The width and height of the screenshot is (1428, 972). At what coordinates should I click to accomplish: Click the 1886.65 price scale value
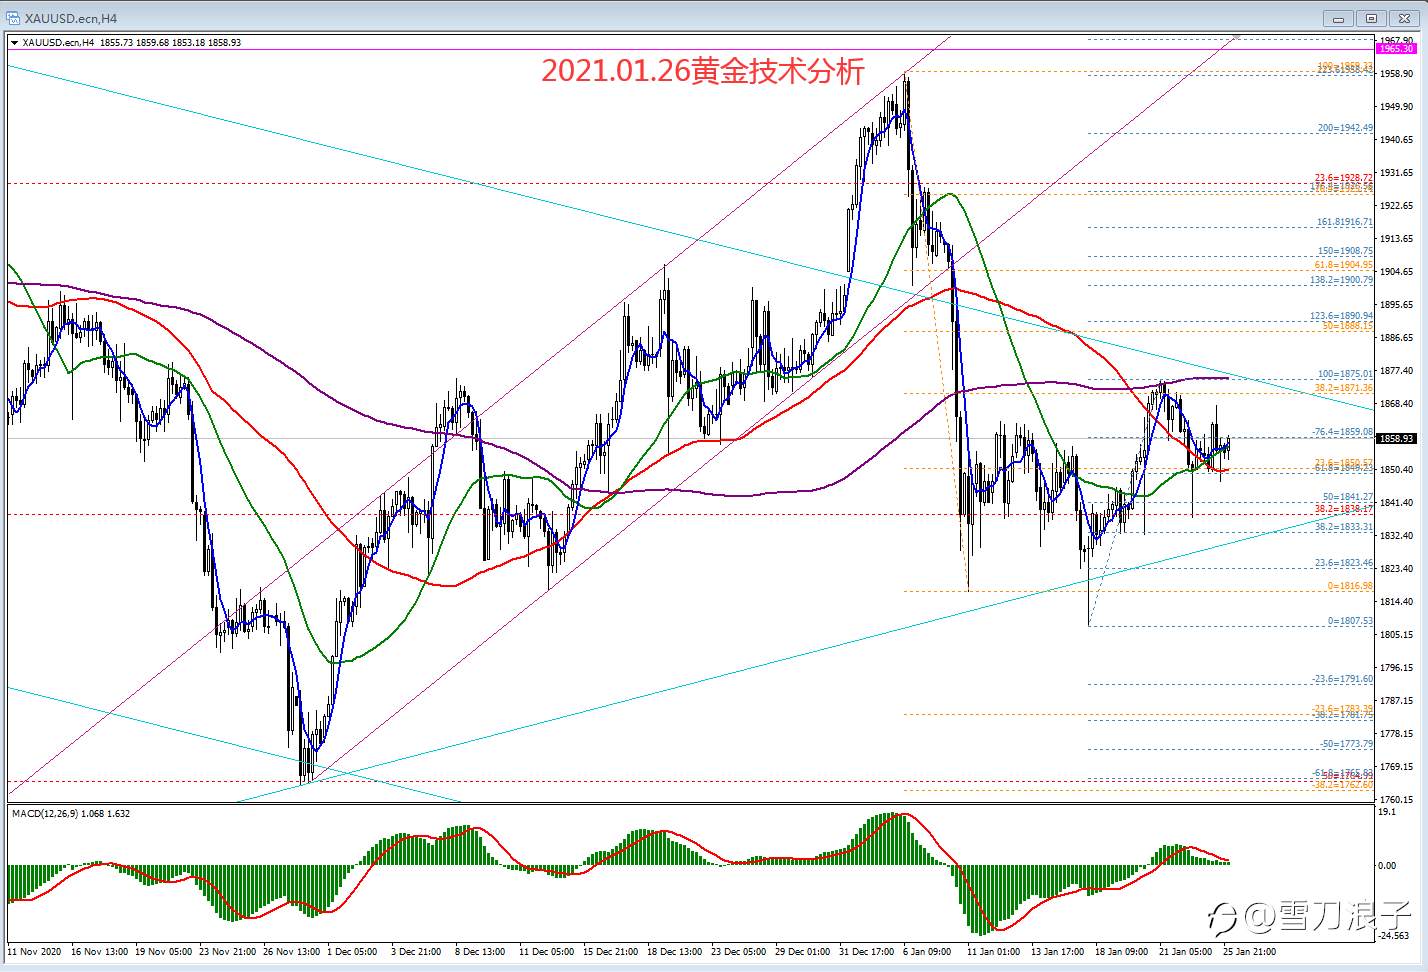tap(1395, 338)
